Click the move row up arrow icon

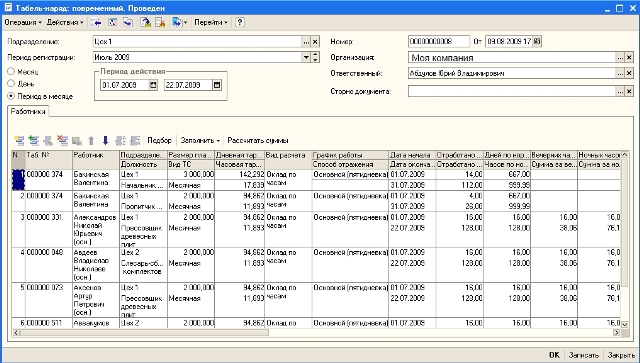pyautogui.click(x=91, y=140)
